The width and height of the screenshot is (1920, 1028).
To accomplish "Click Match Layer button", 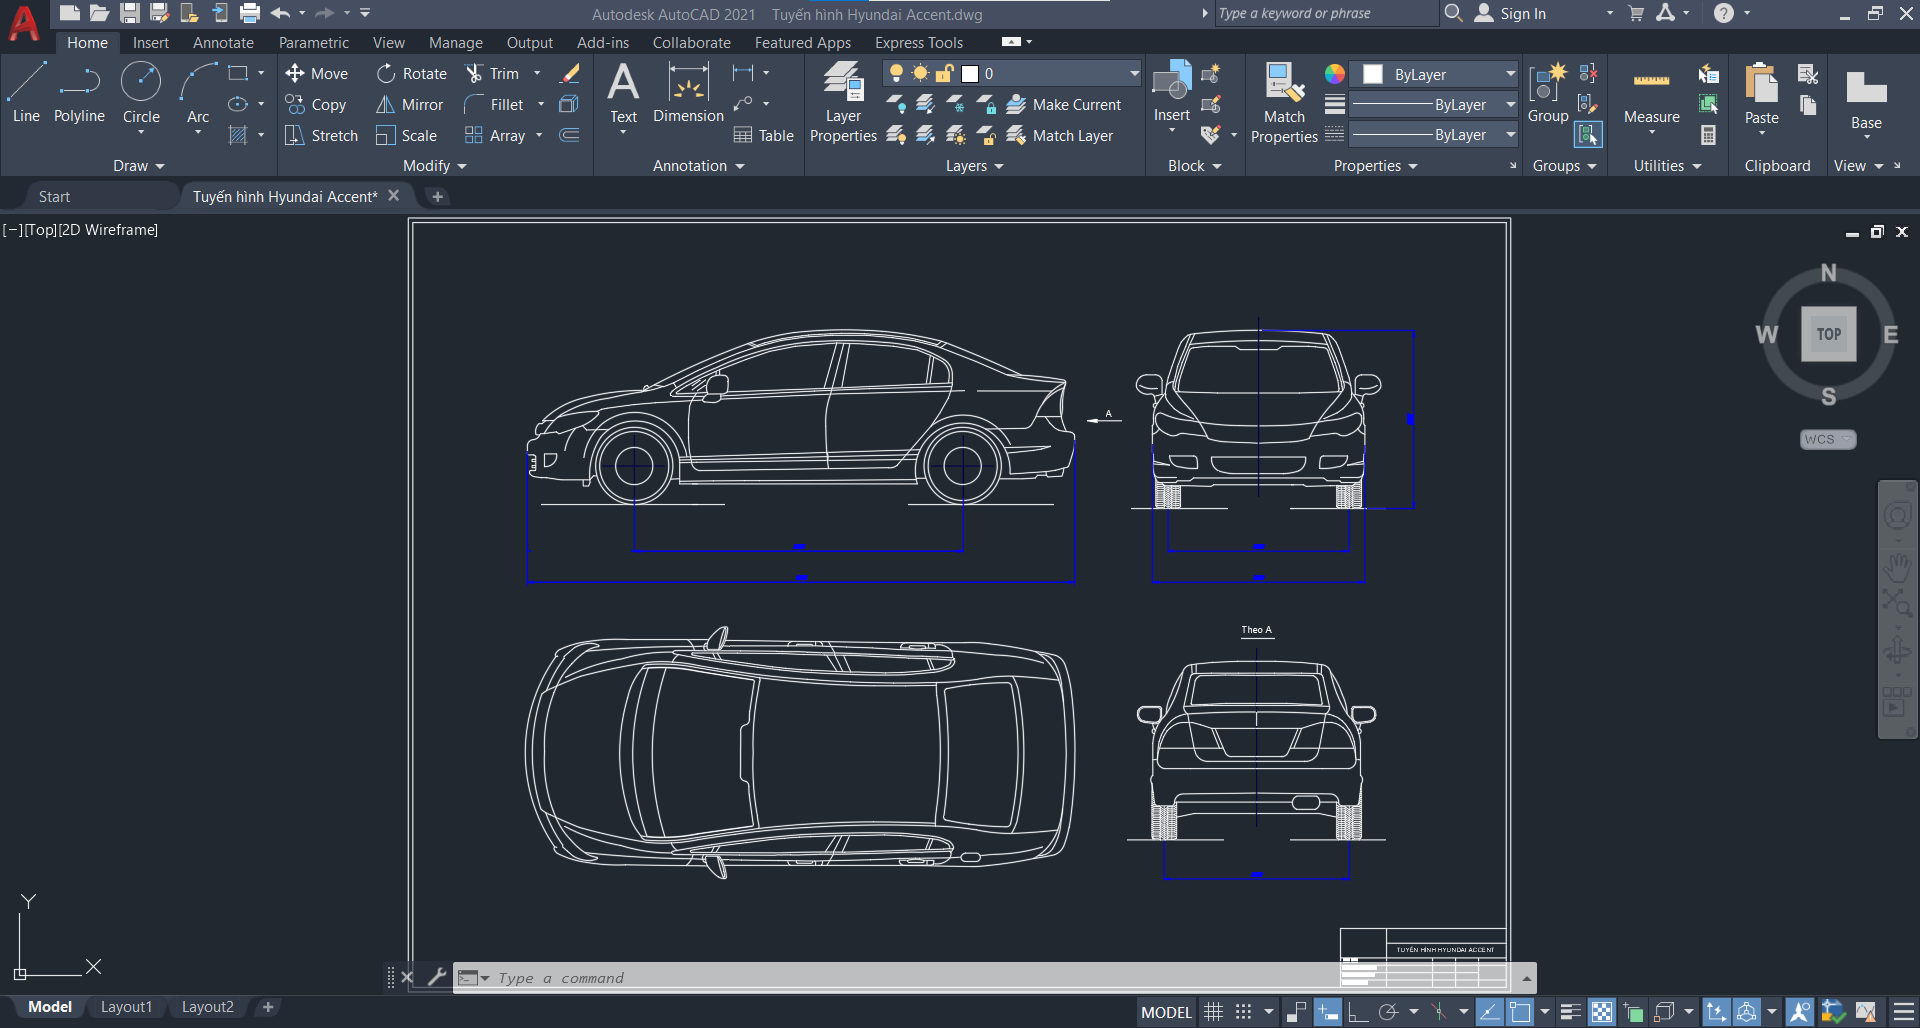I will (1060, 135).
